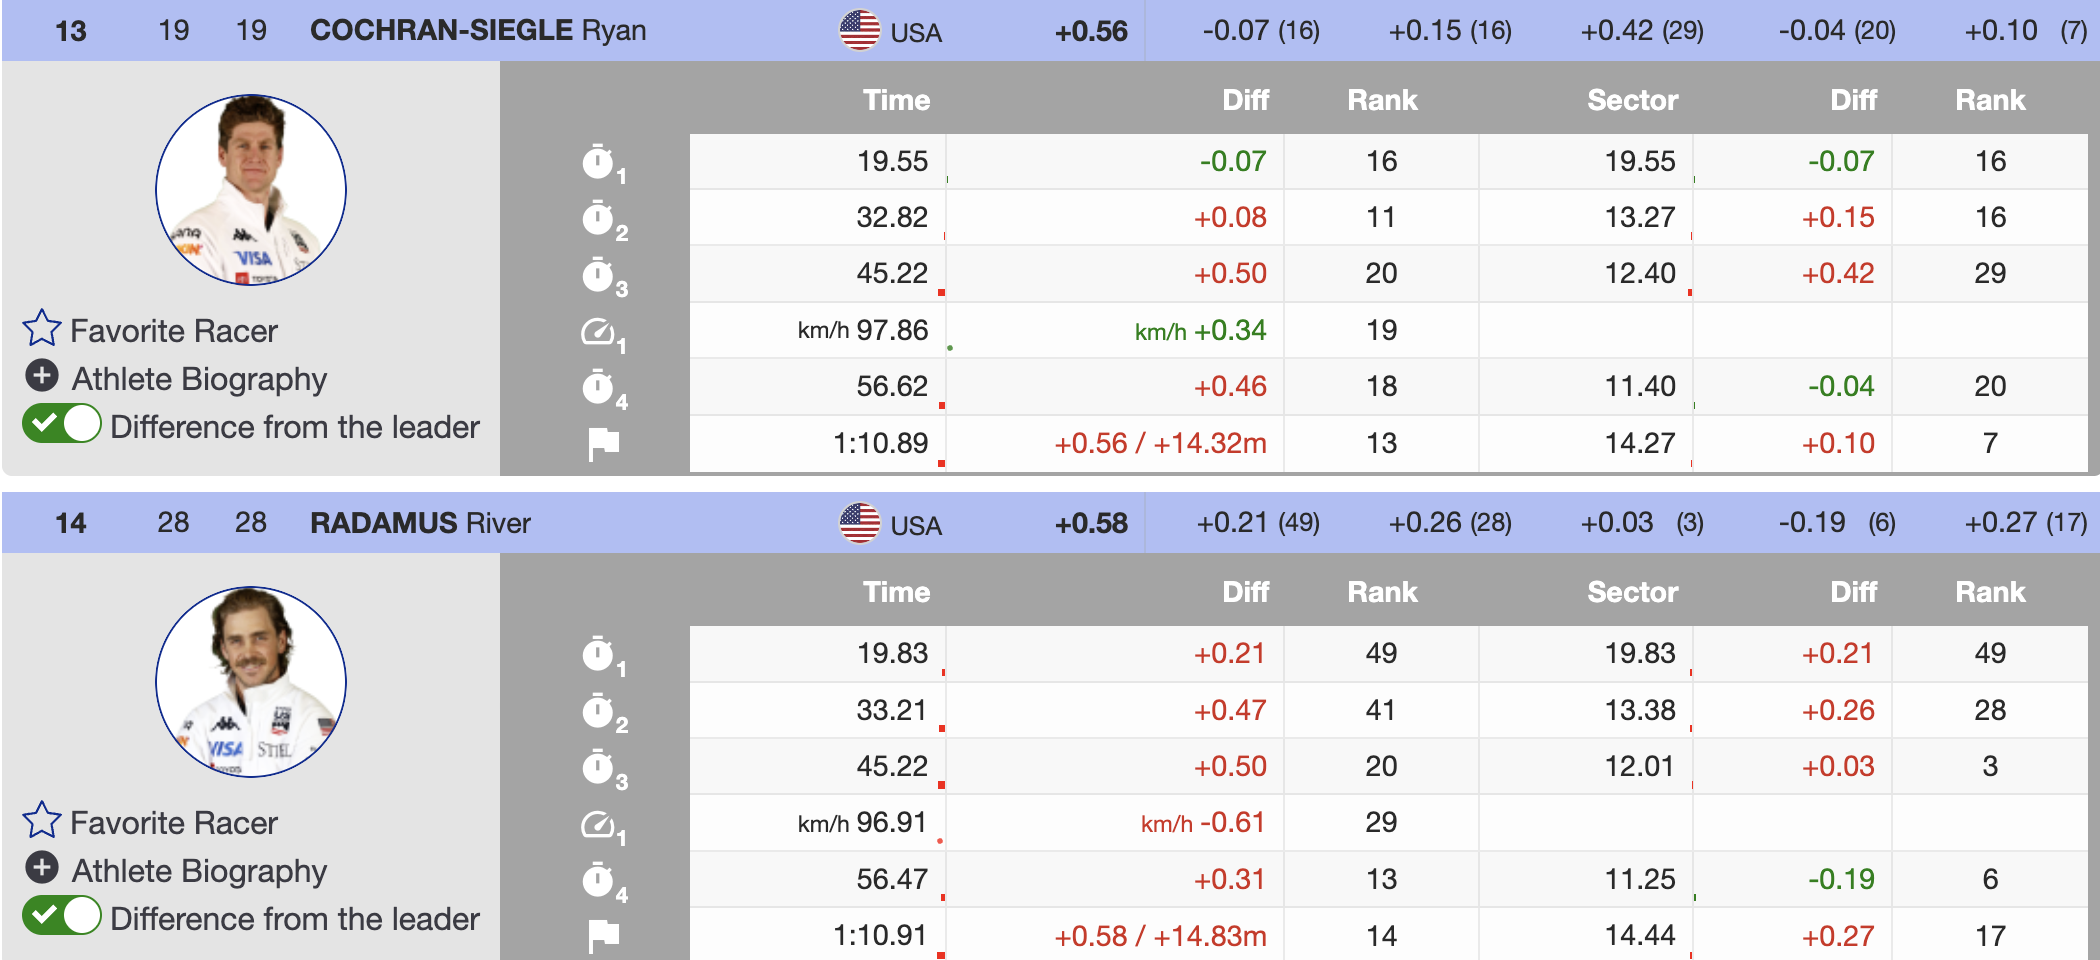Click the Favorite Racer star for Radamus
The image size is (2100, 960).
42,820
